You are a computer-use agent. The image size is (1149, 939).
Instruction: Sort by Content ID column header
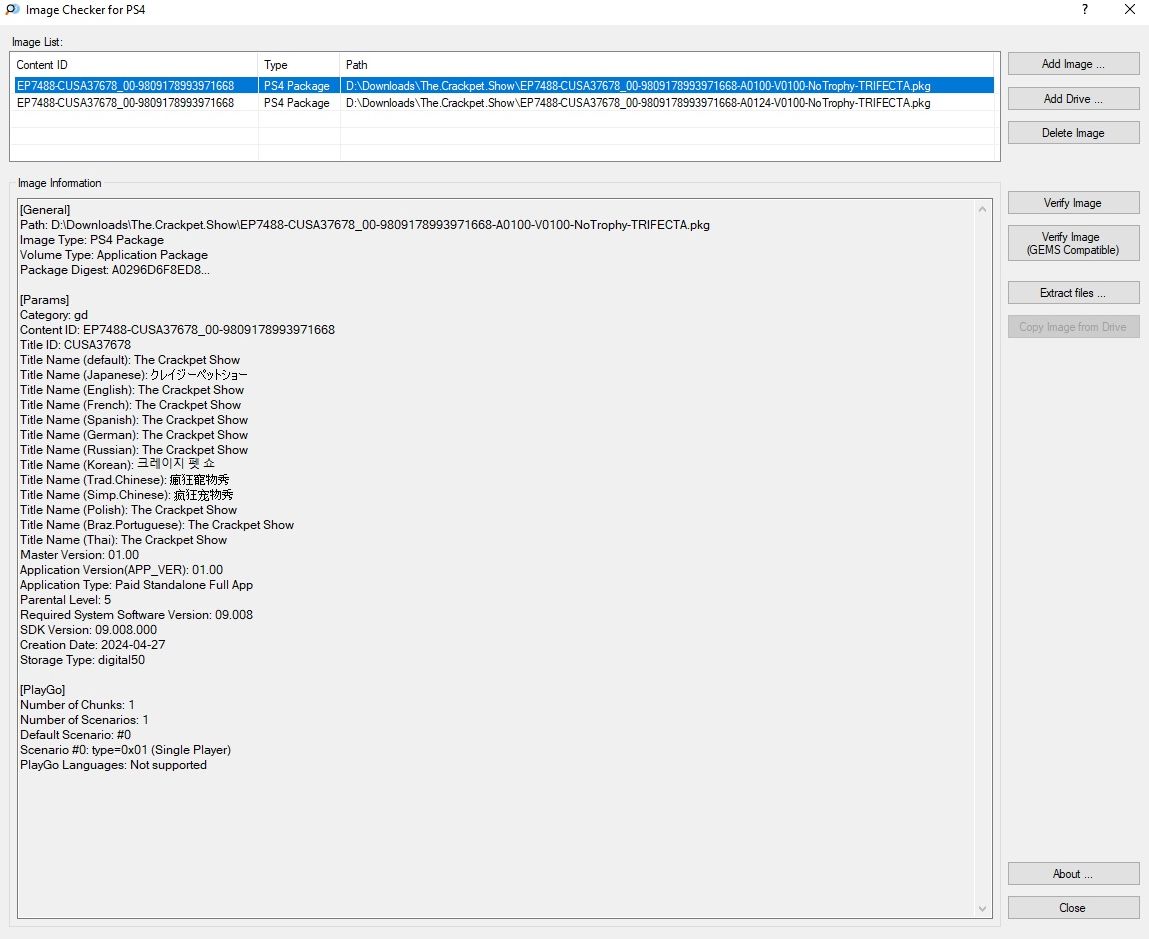click(x=134, y=65)
